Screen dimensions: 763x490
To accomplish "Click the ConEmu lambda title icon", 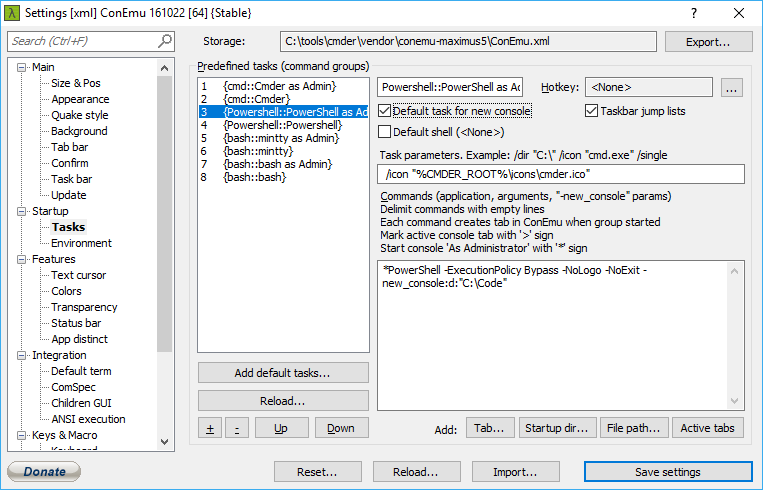I will point(12,13).
